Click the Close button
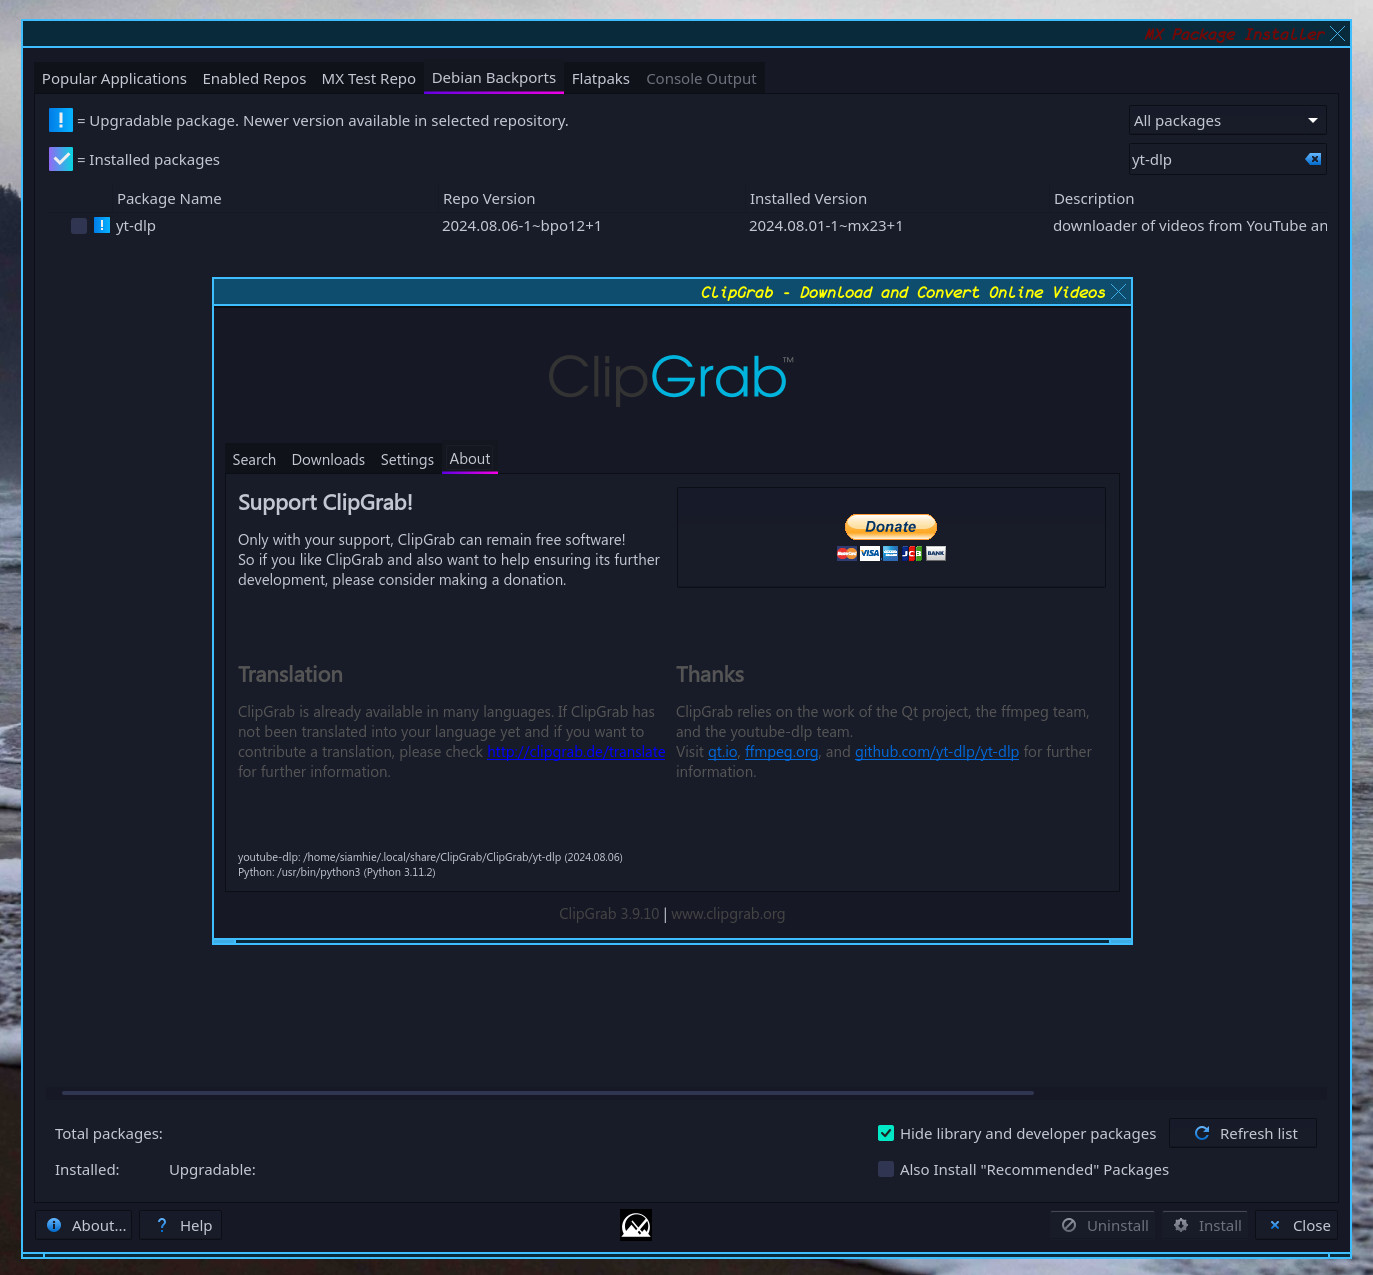1373x1275 pixels. (x=1298, y=1226)
